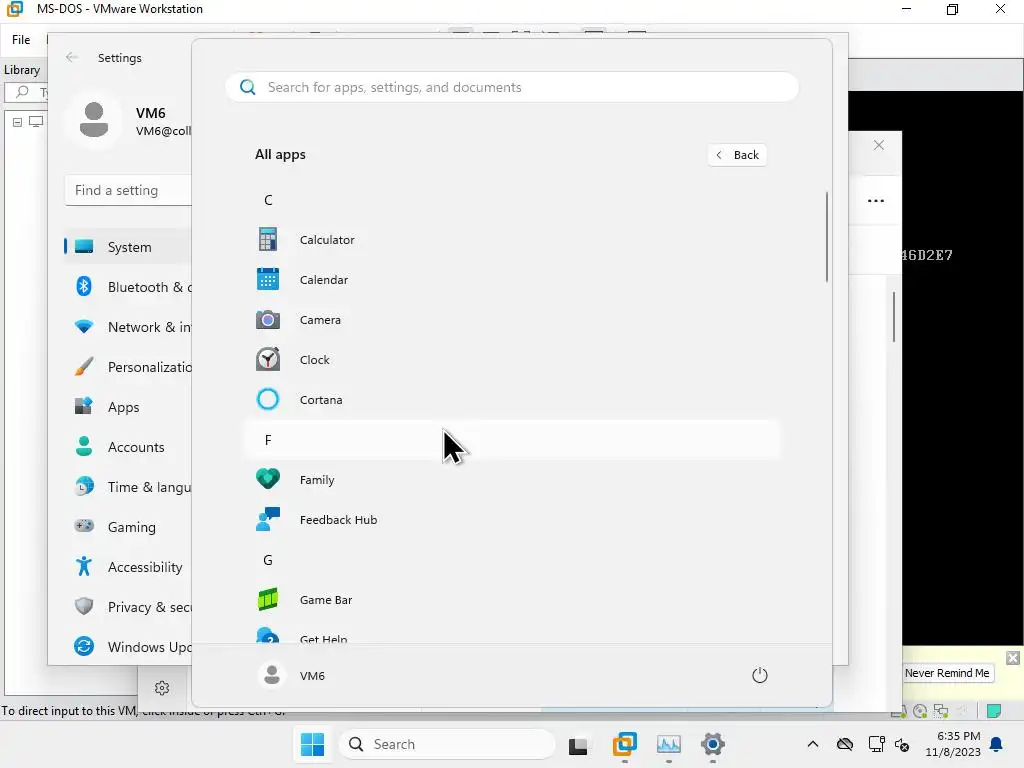Click Find a setting search box
The image size is (1024, 768).
[x=128, y=190]
